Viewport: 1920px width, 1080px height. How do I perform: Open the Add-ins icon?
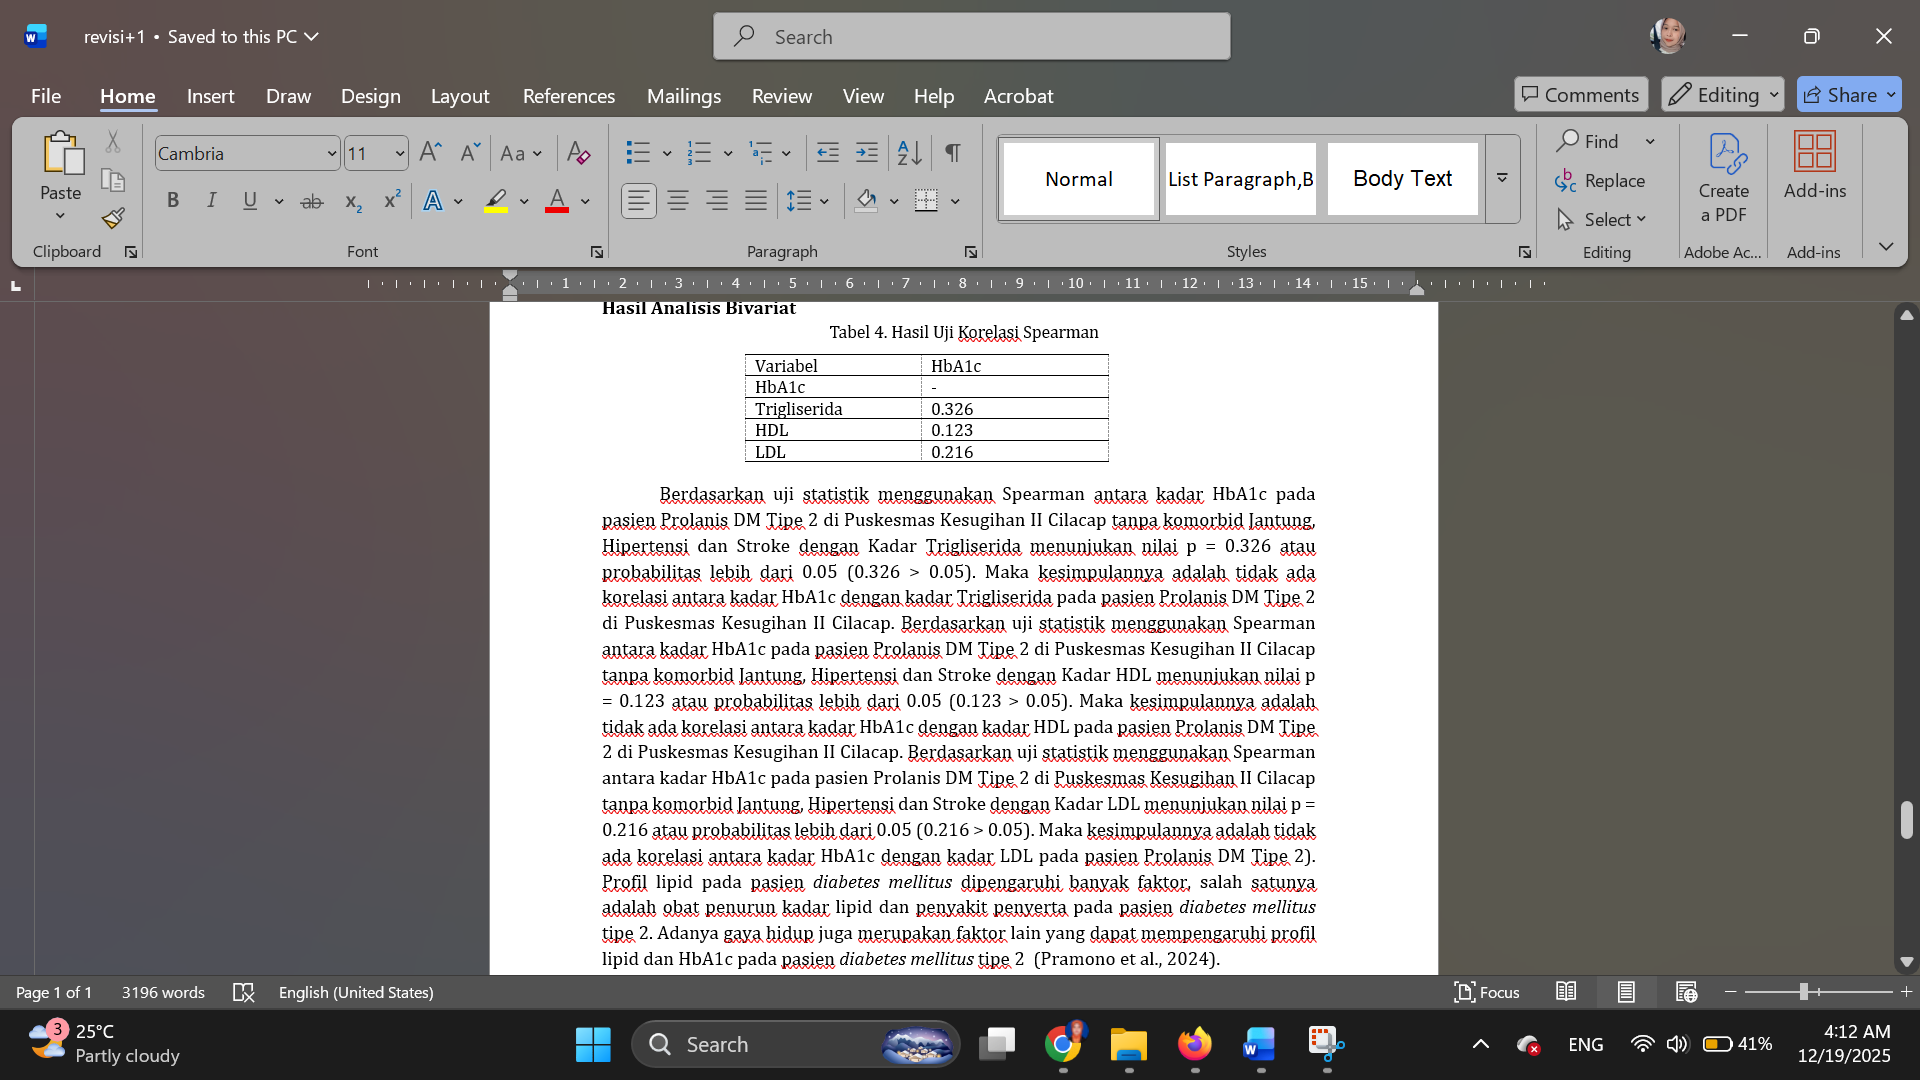pos(1814,165)
